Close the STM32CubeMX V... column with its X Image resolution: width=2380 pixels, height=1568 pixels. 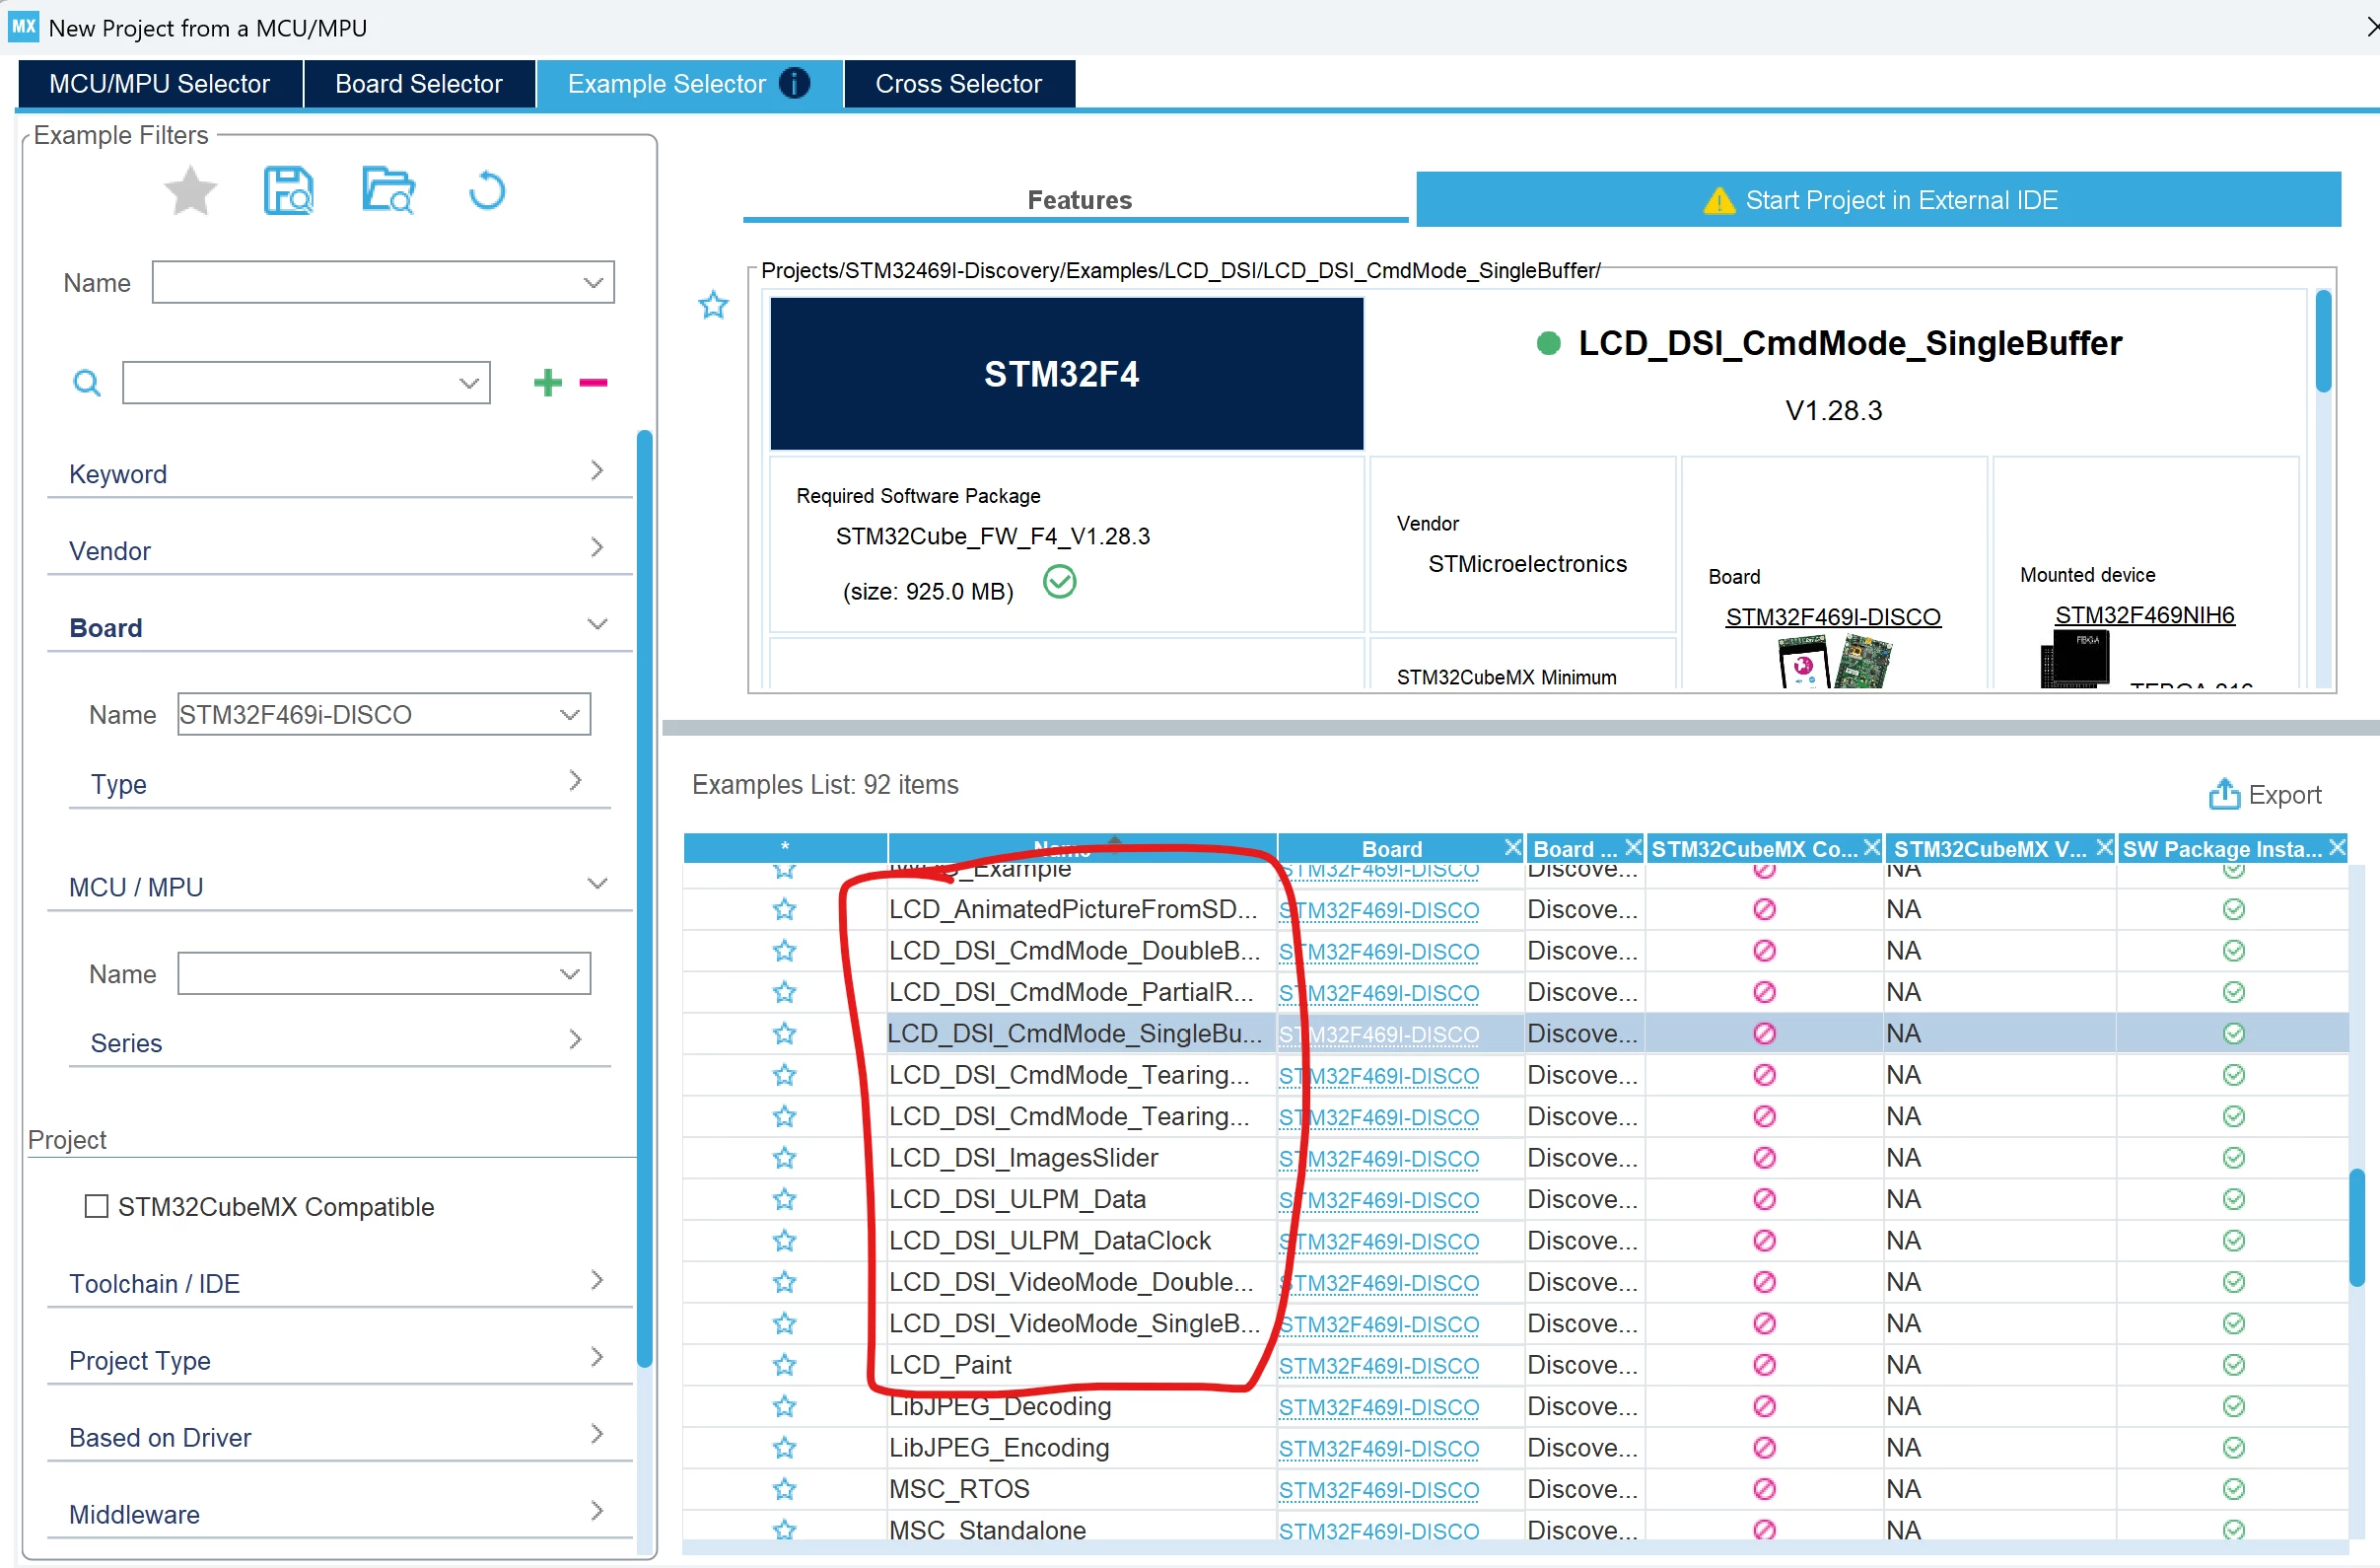click(x=2104, y=848)
